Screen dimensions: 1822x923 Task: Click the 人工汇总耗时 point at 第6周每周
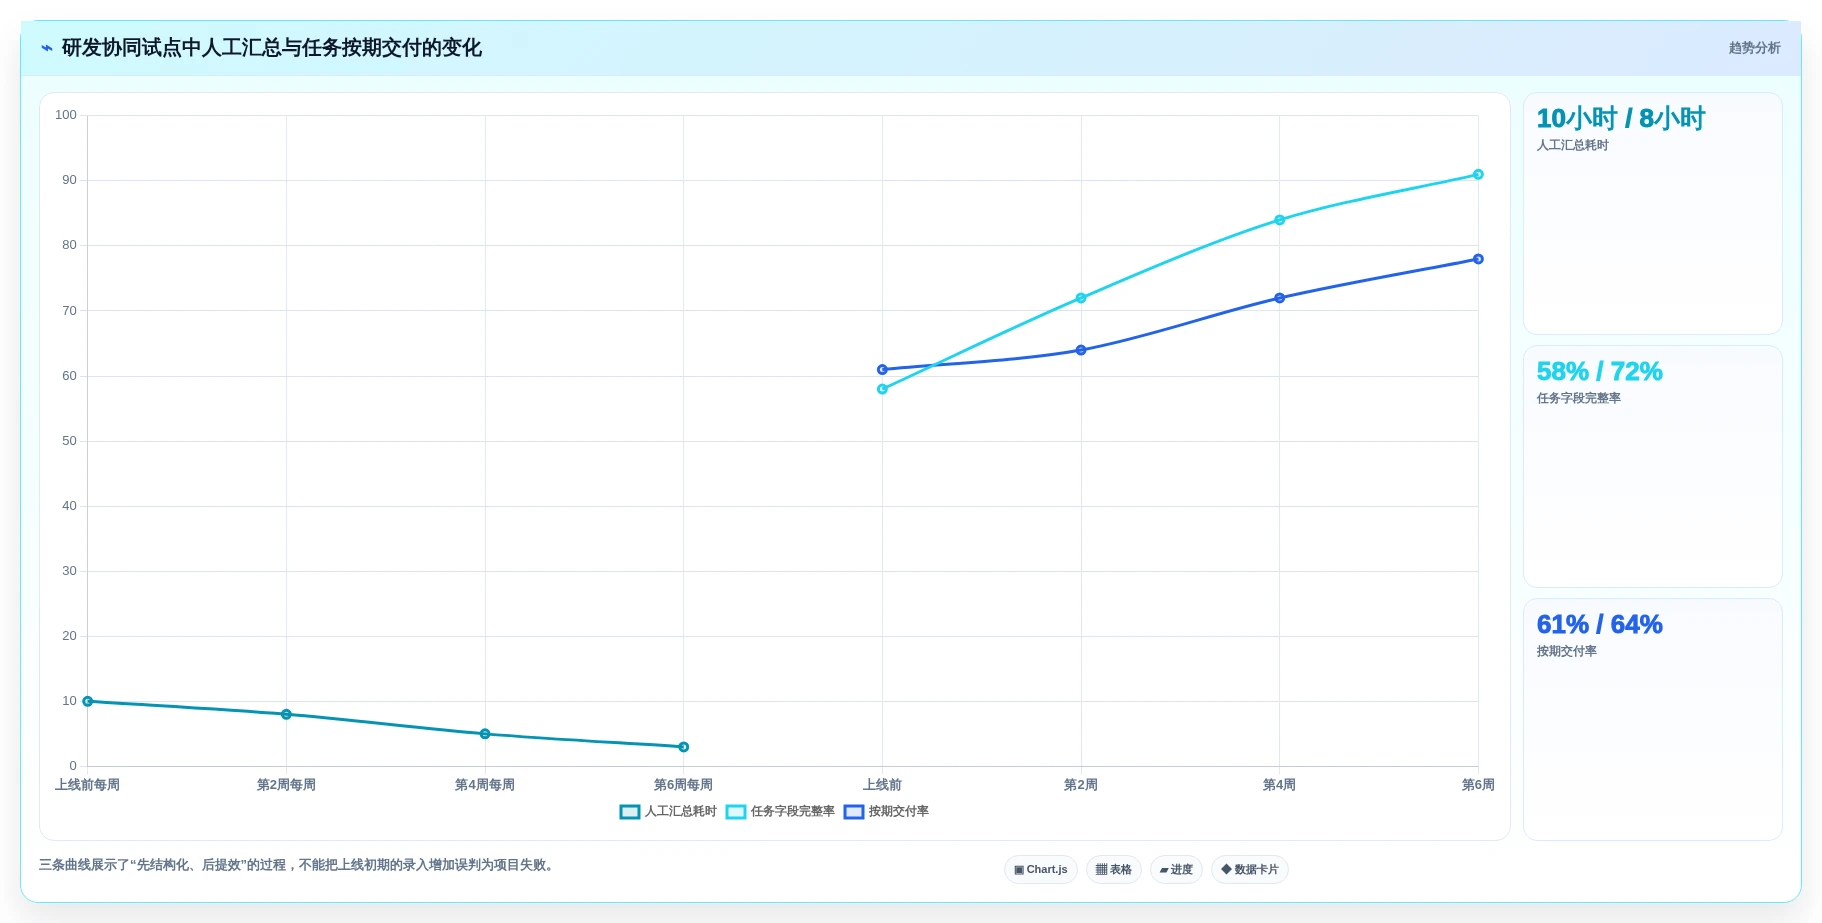[x=684, y=747]
